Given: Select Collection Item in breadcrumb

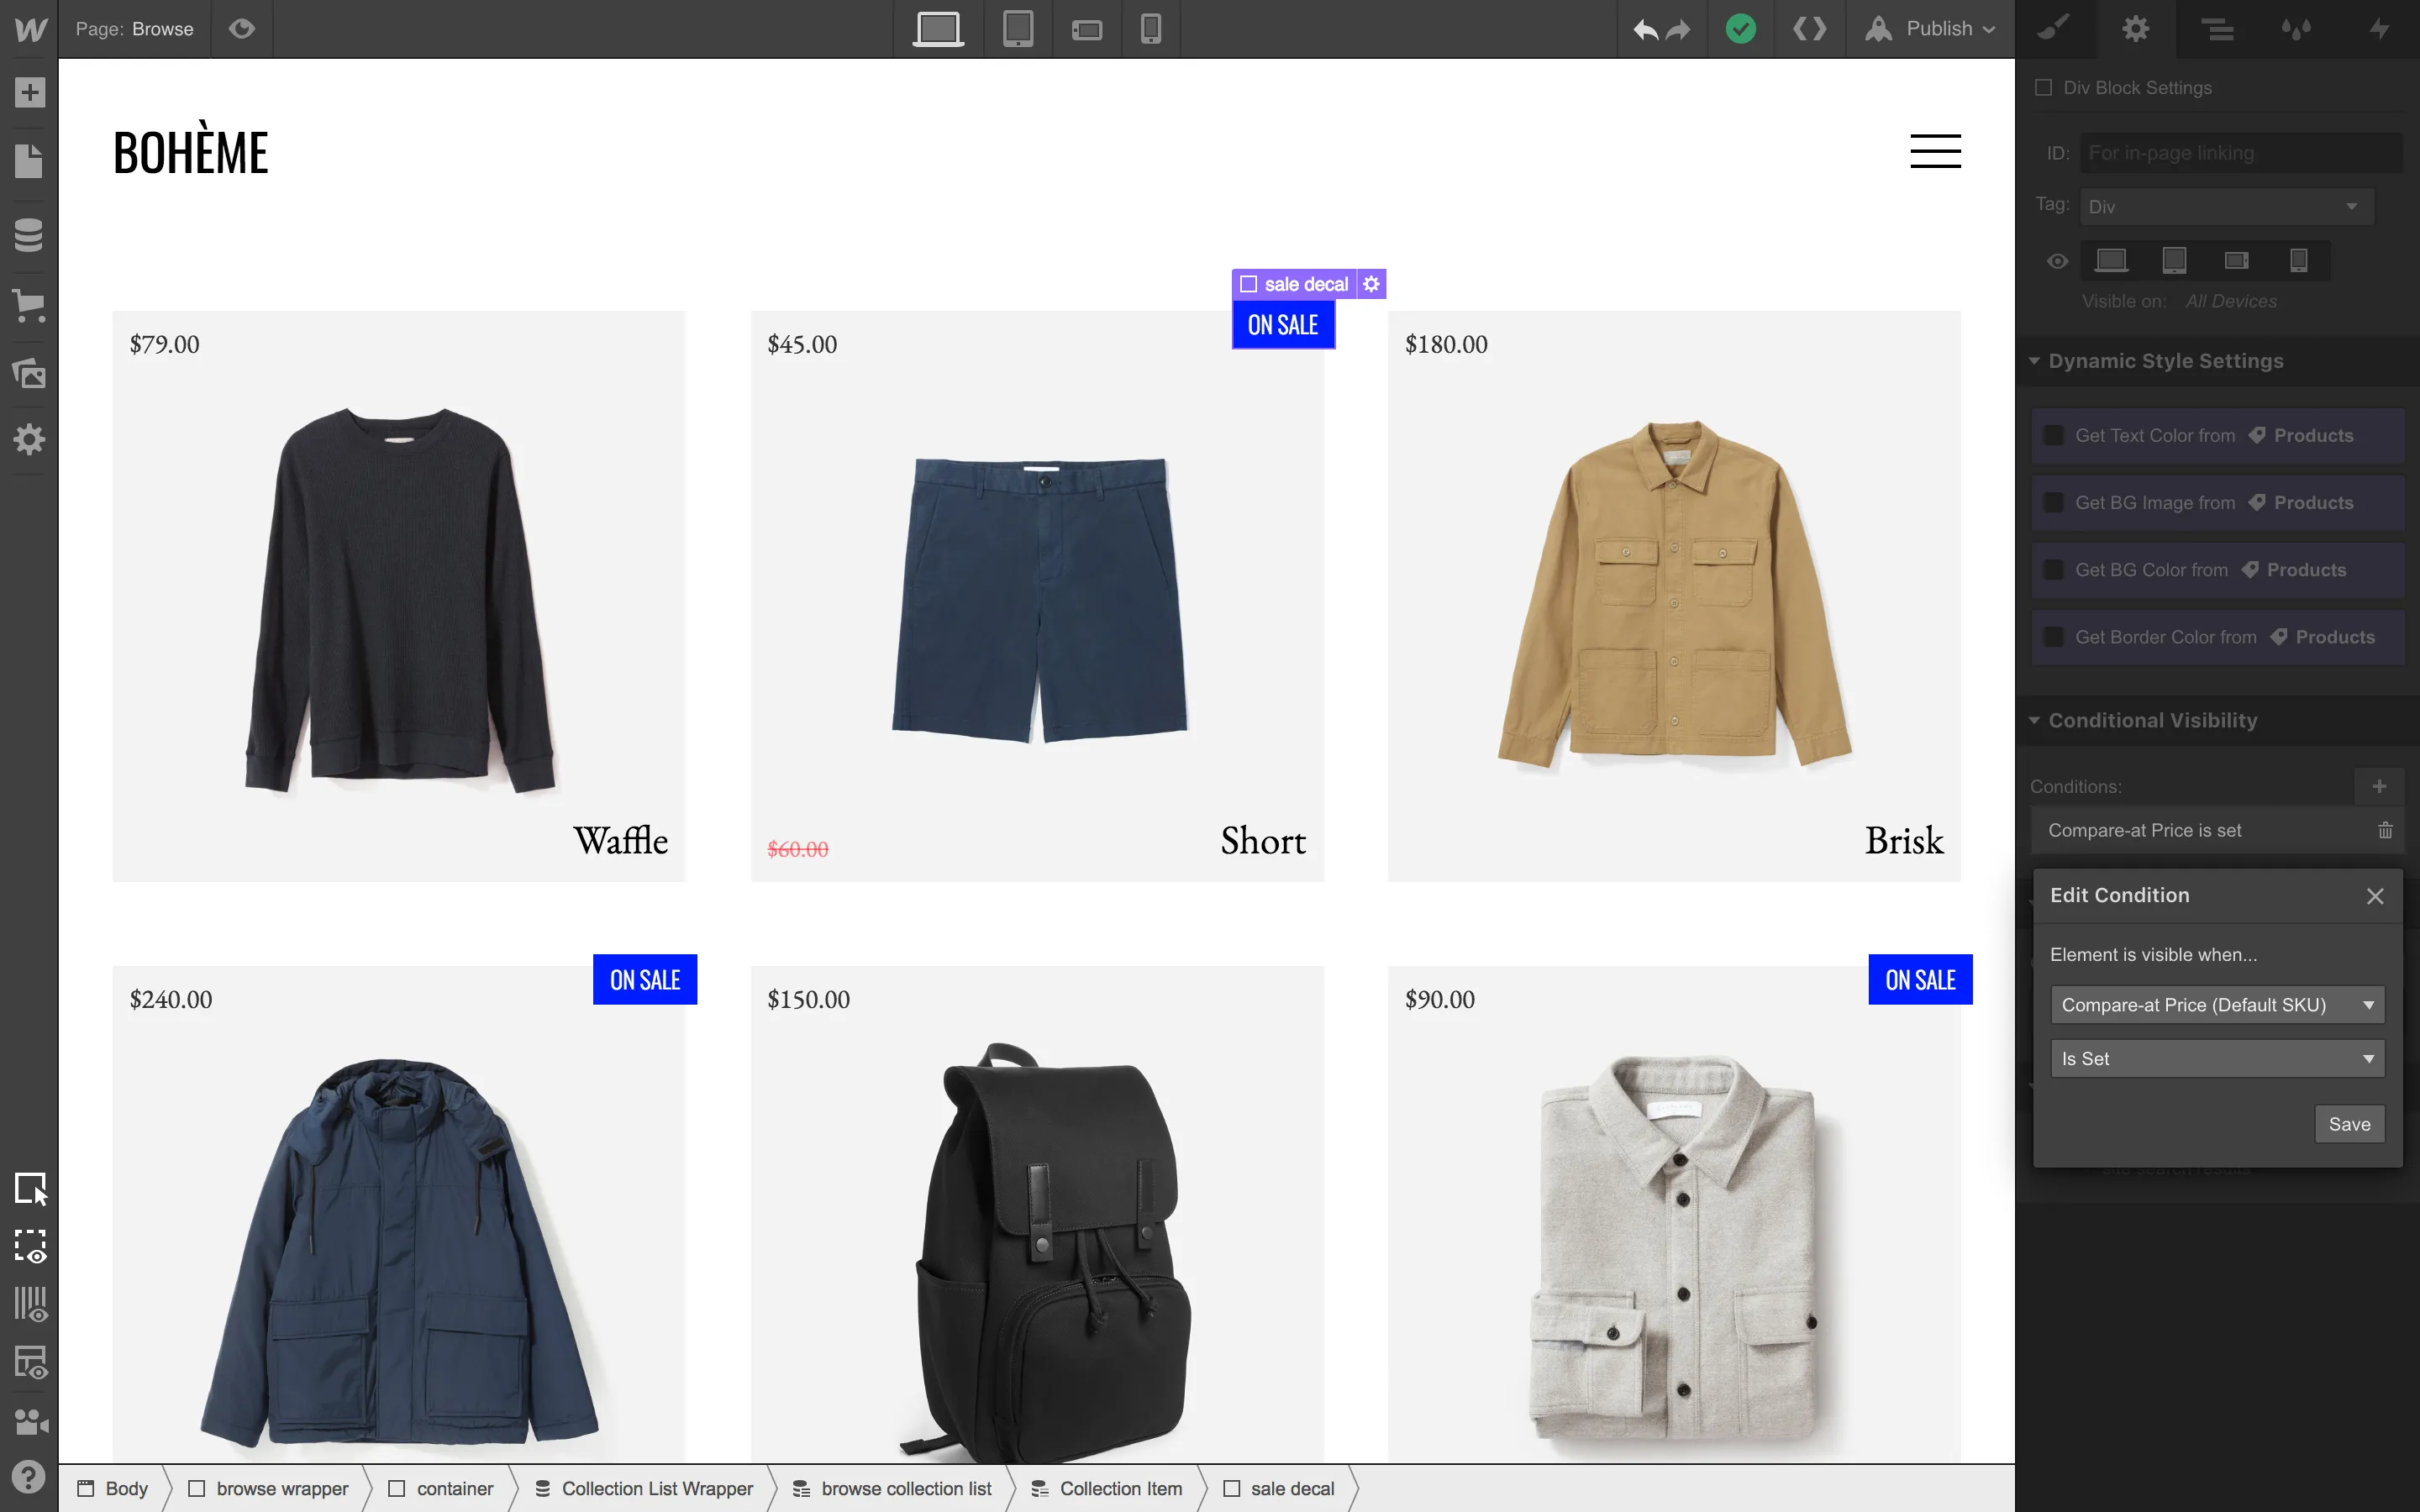Looking at the screenshot, I should point(1119,1489).
